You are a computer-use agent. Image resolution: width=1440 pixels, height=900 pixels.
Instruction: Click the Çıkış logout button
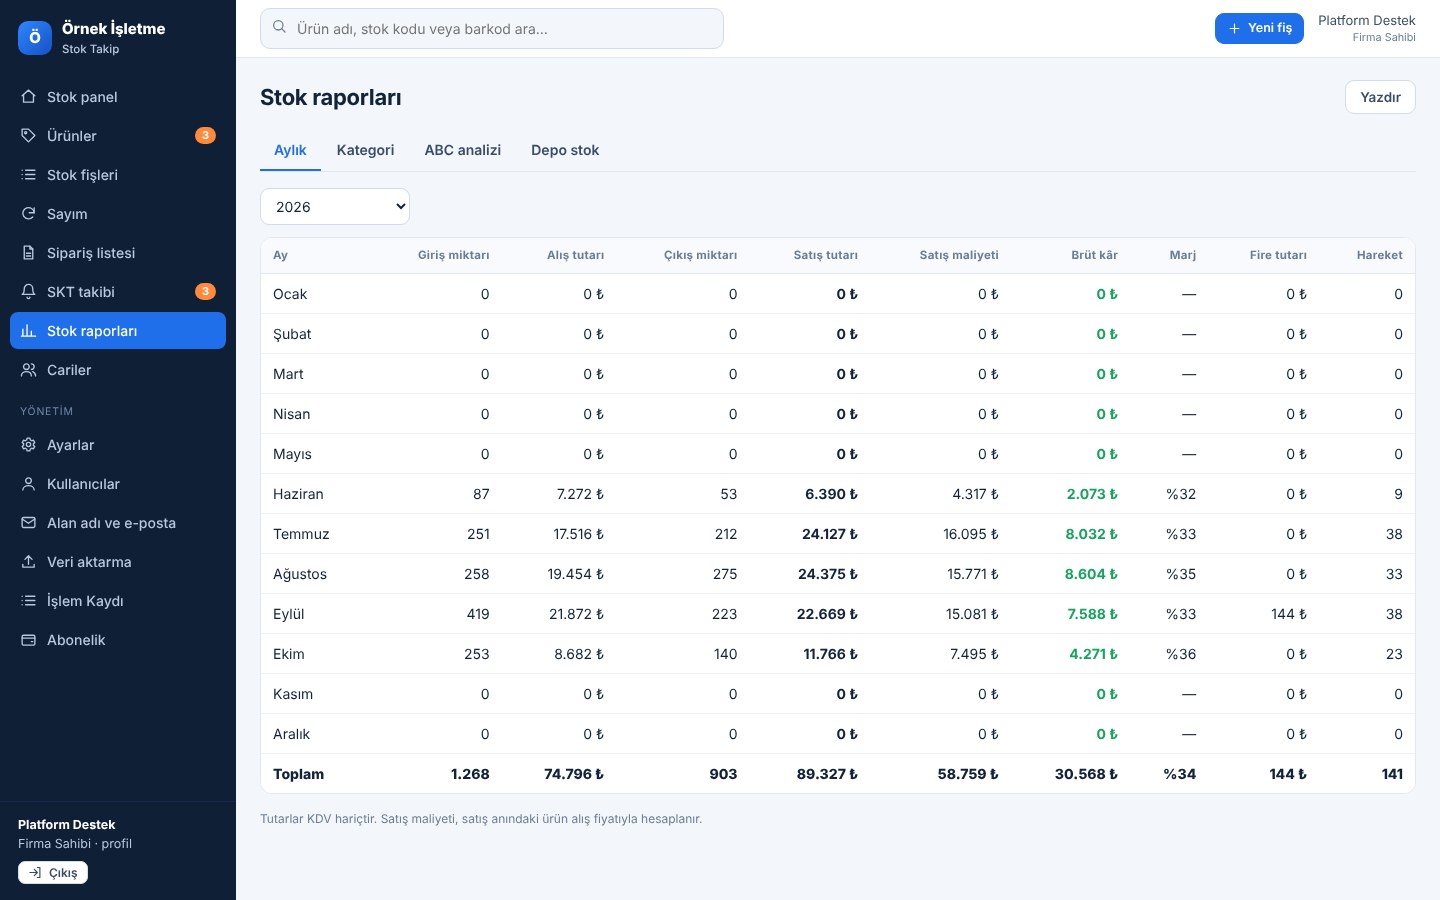53,873
